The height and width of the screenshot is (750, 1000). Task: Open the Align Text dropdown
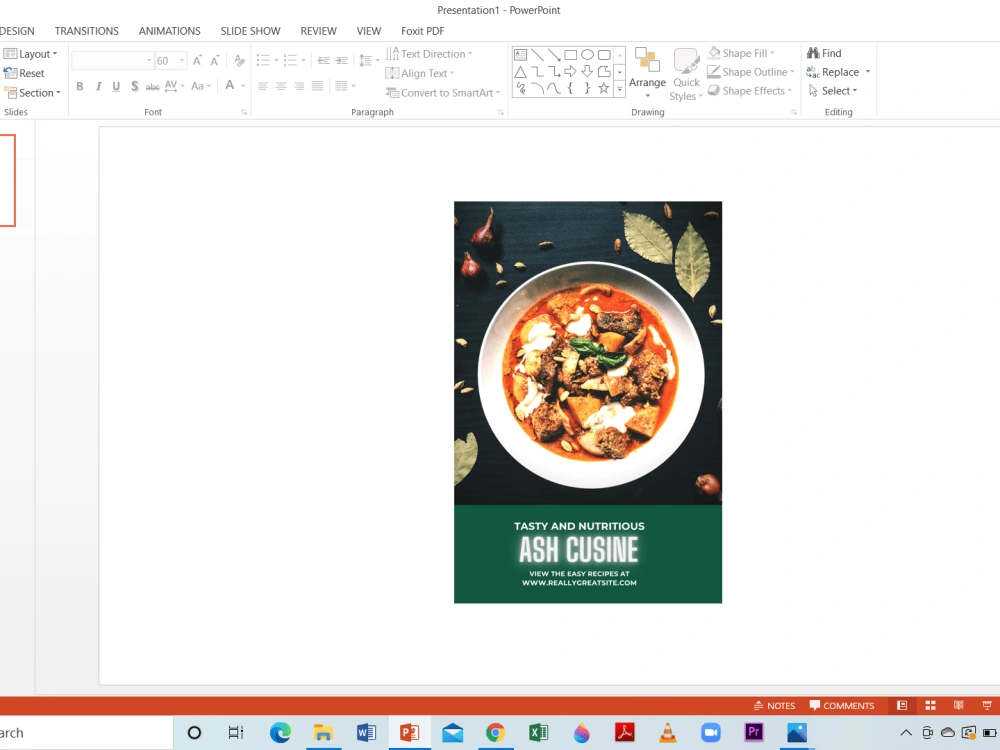click(x=420, y=73)
